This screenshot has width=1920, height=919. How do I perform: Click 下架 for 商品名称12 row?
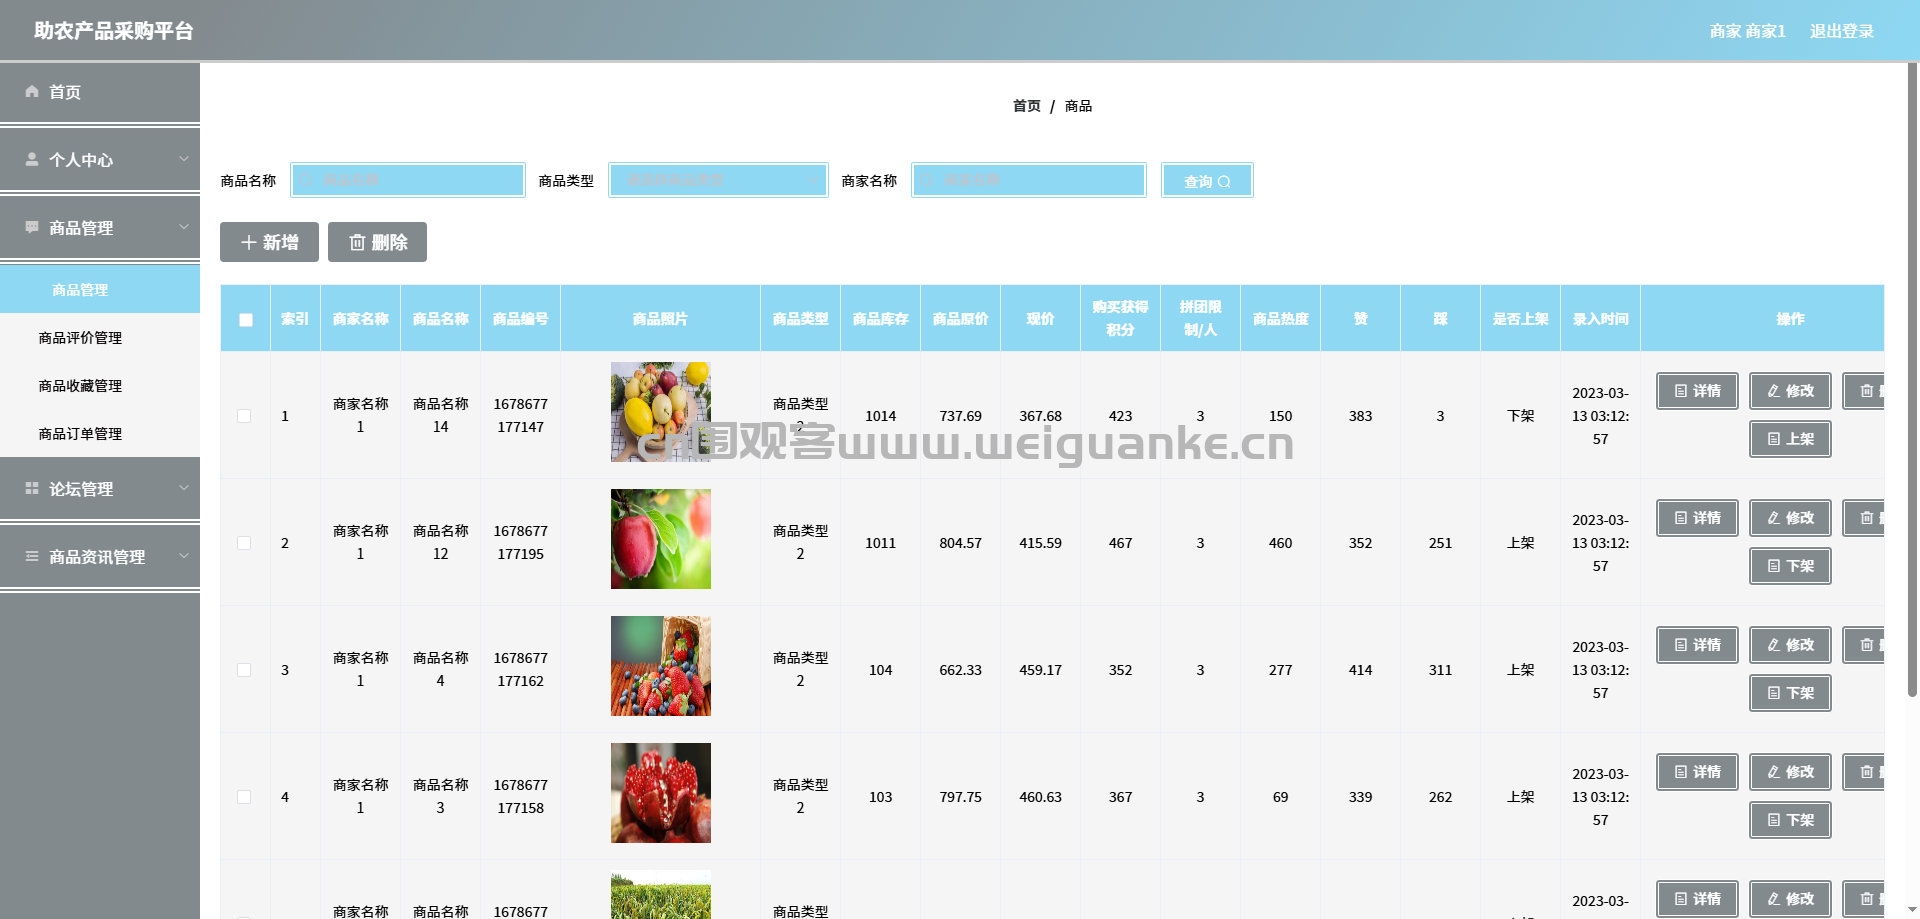pos(1790,566)
